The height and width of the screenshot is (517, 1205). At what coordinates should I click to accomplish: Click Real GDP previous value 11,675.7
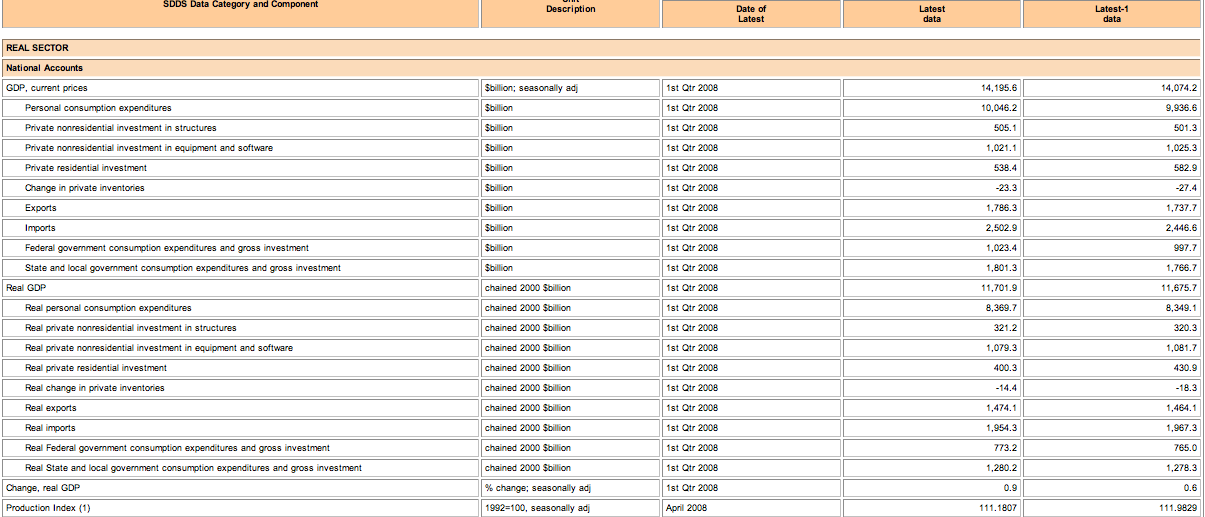click(x=1178, y=288)
